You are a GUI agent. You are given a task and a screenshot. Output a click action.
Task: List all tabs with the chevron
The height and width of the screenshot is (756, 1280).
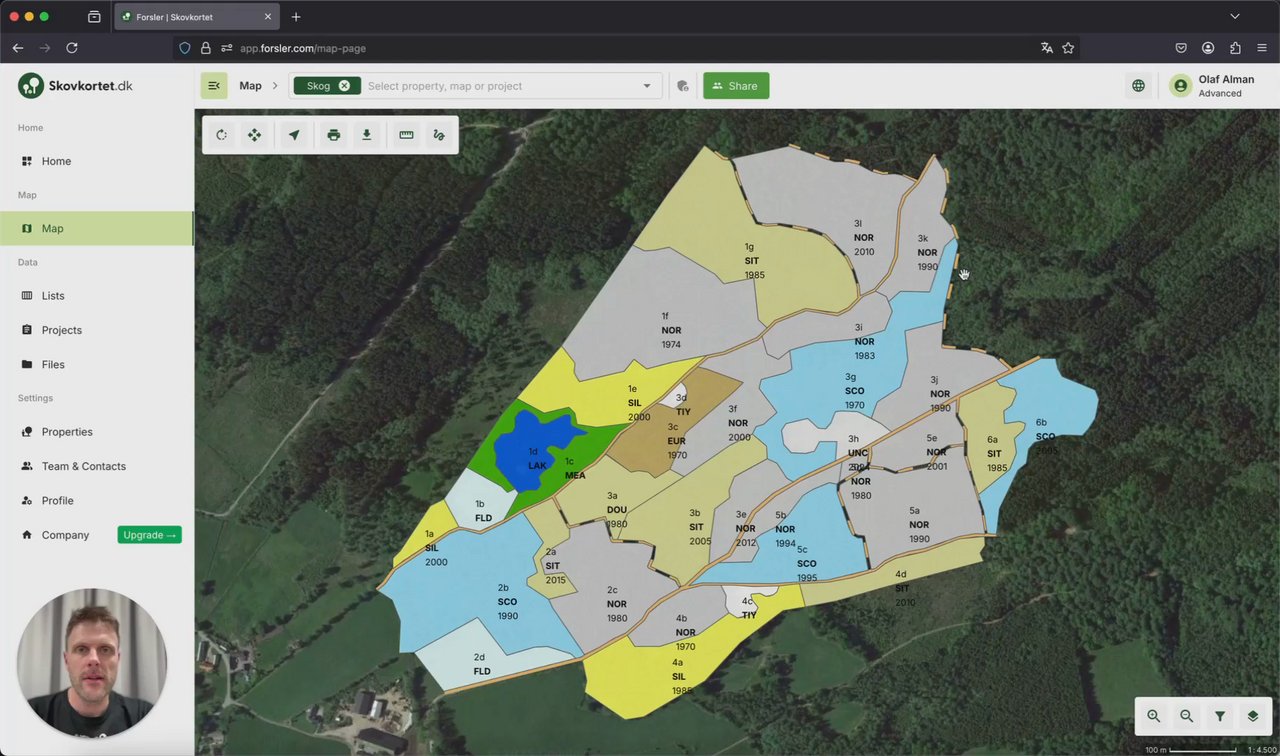click(x=1235, y=17)
